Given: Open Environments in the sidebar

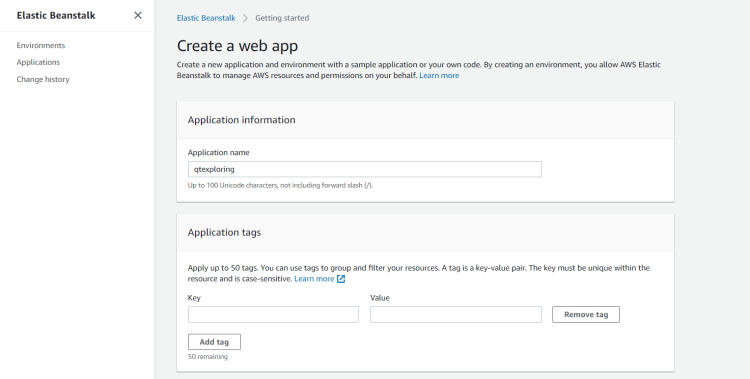Looking at the screenshot, I should tap(41, 45).
